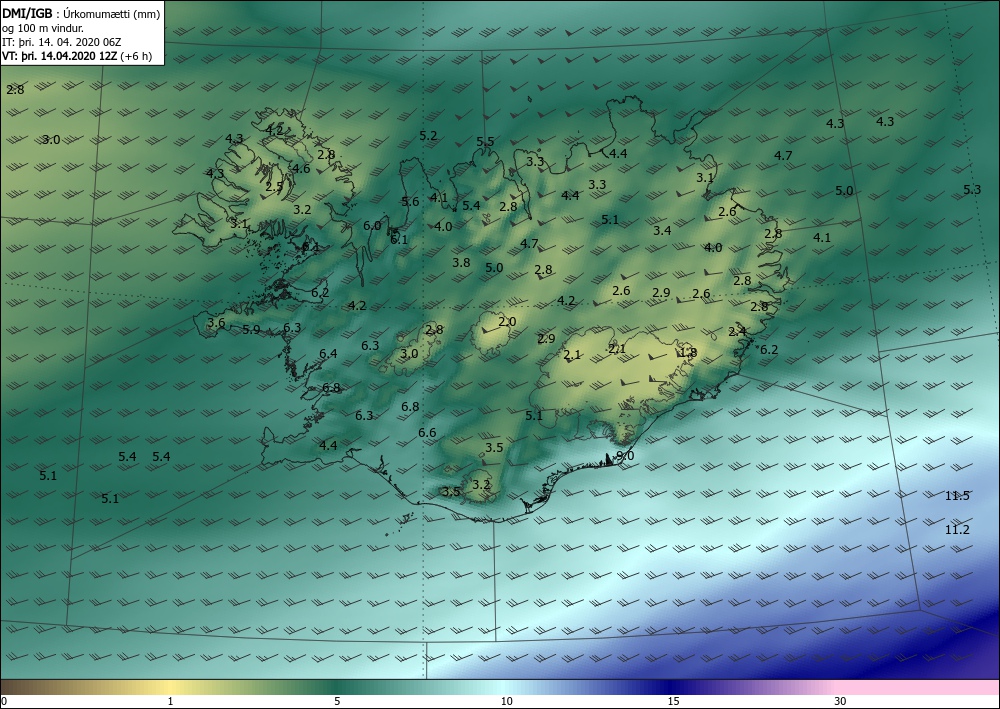The width and height of the screenshot is (1000, 709).
Task: Click the 11.2 value on the map
Action: (x=957, y=530)
